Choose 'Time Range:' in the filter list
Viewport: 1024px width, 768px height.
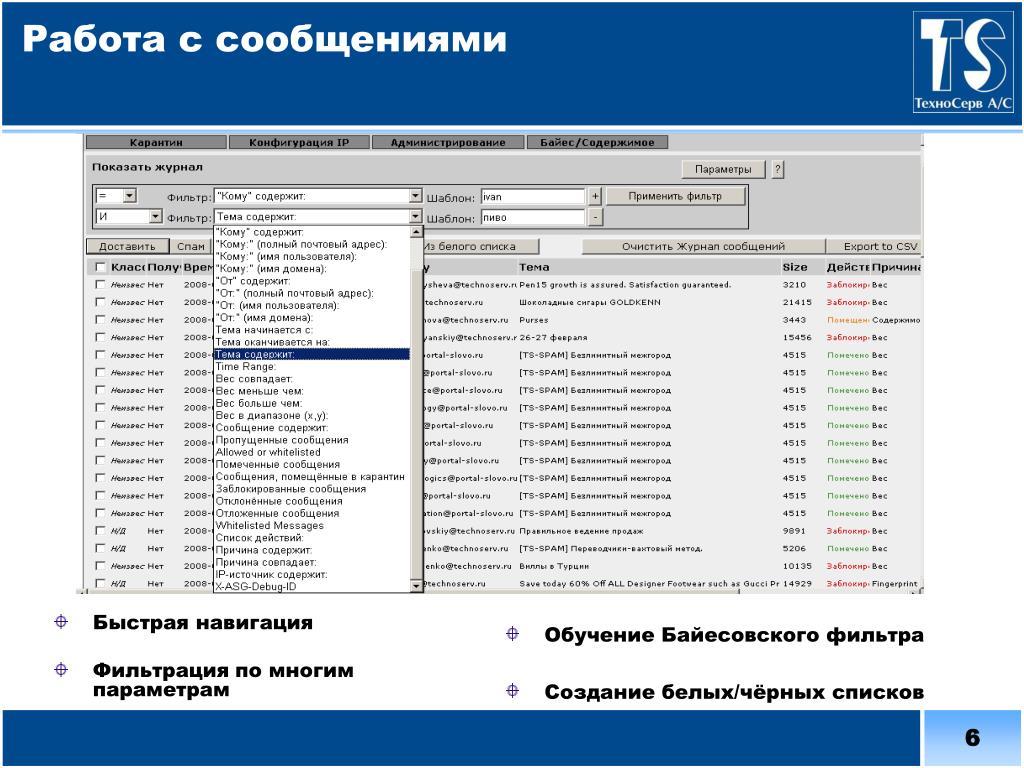click(x=312, y=366)
